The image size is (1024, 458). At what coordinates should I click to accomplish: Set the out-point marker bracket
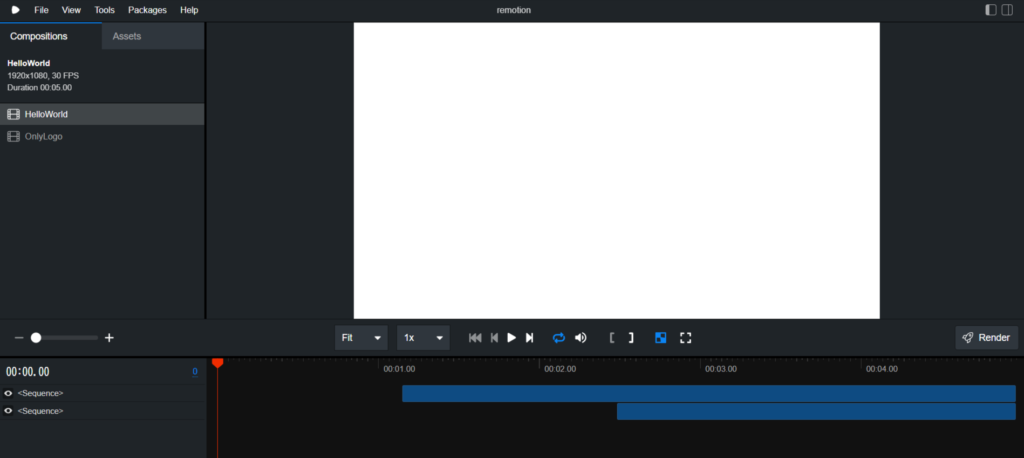coord(631,338)
